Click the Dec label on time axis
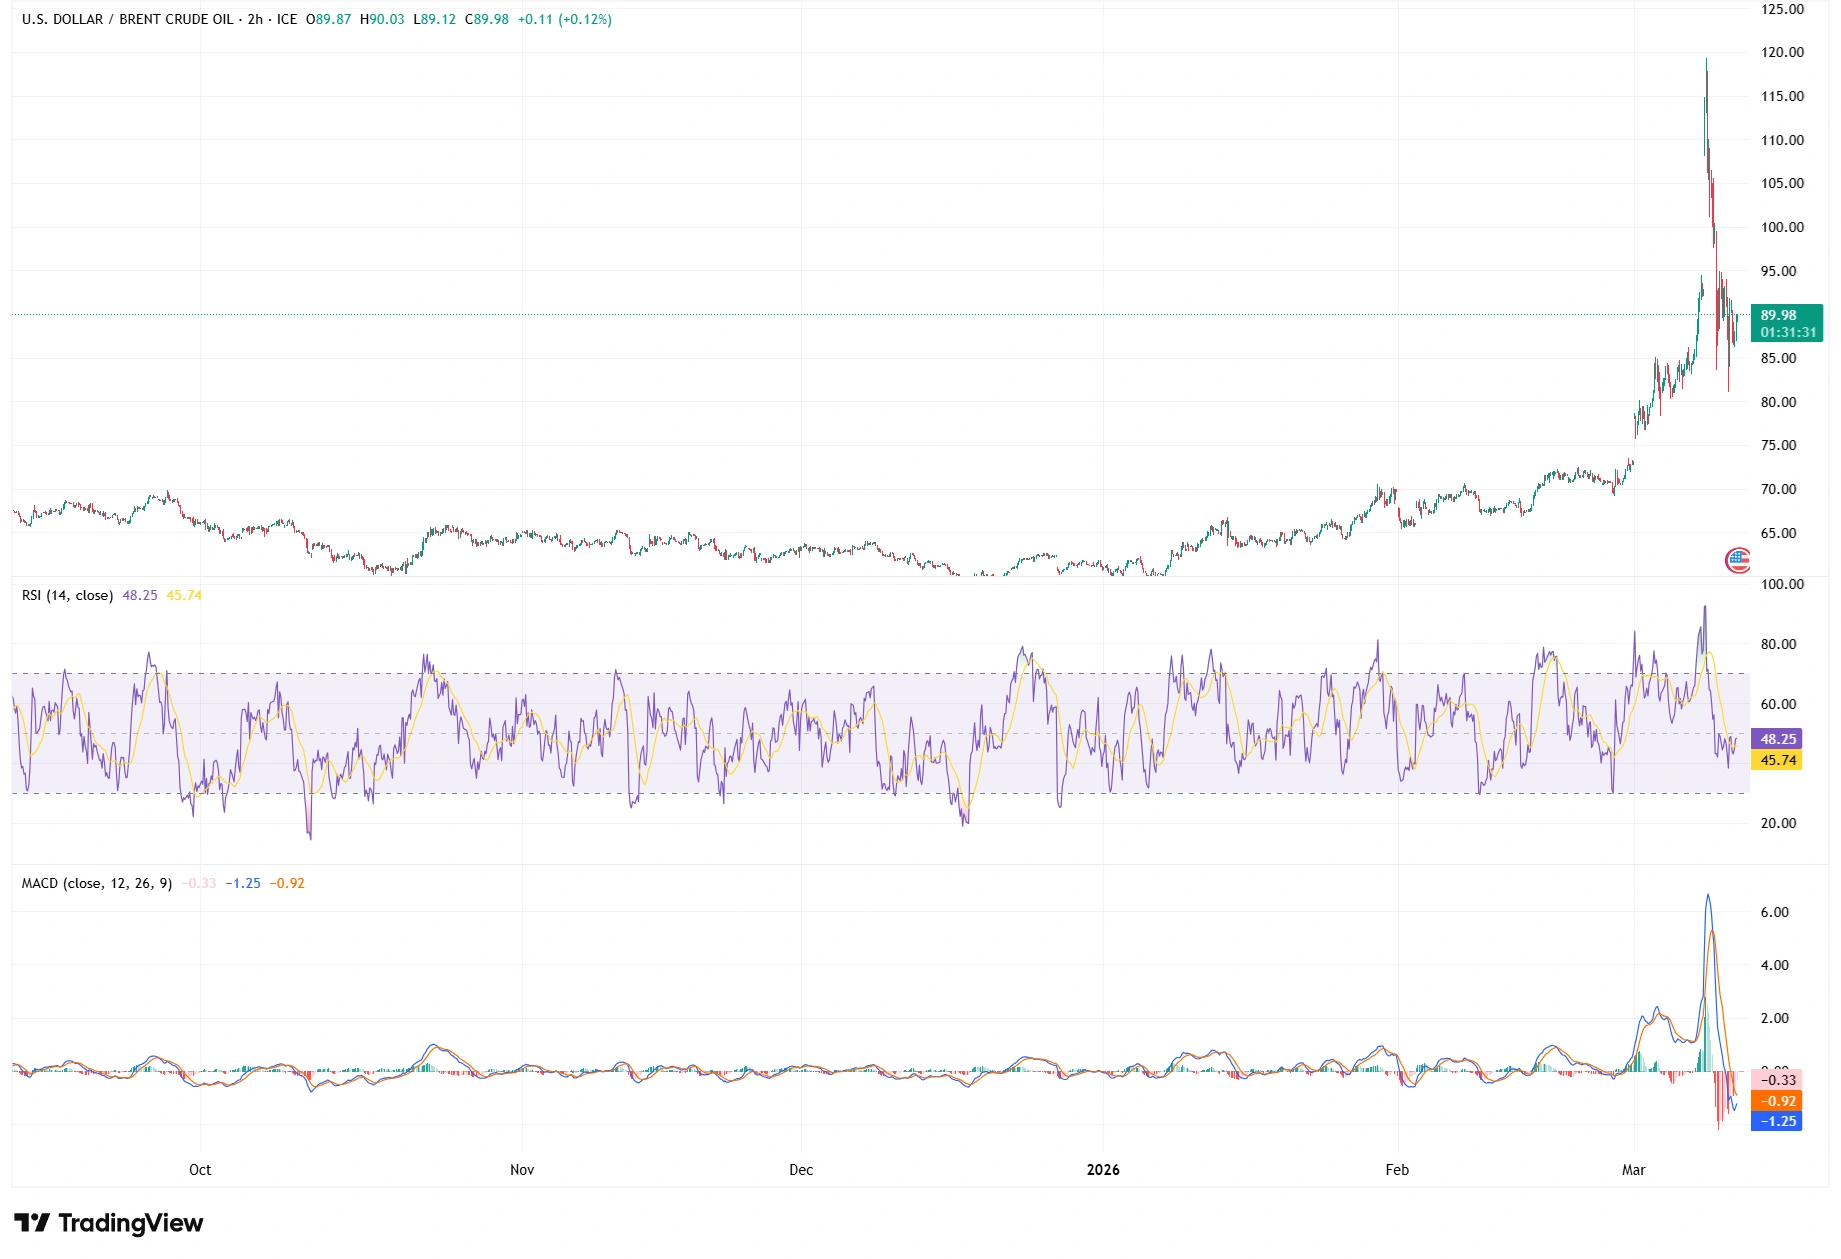1841x1259 pixels. click(801, 1170)
